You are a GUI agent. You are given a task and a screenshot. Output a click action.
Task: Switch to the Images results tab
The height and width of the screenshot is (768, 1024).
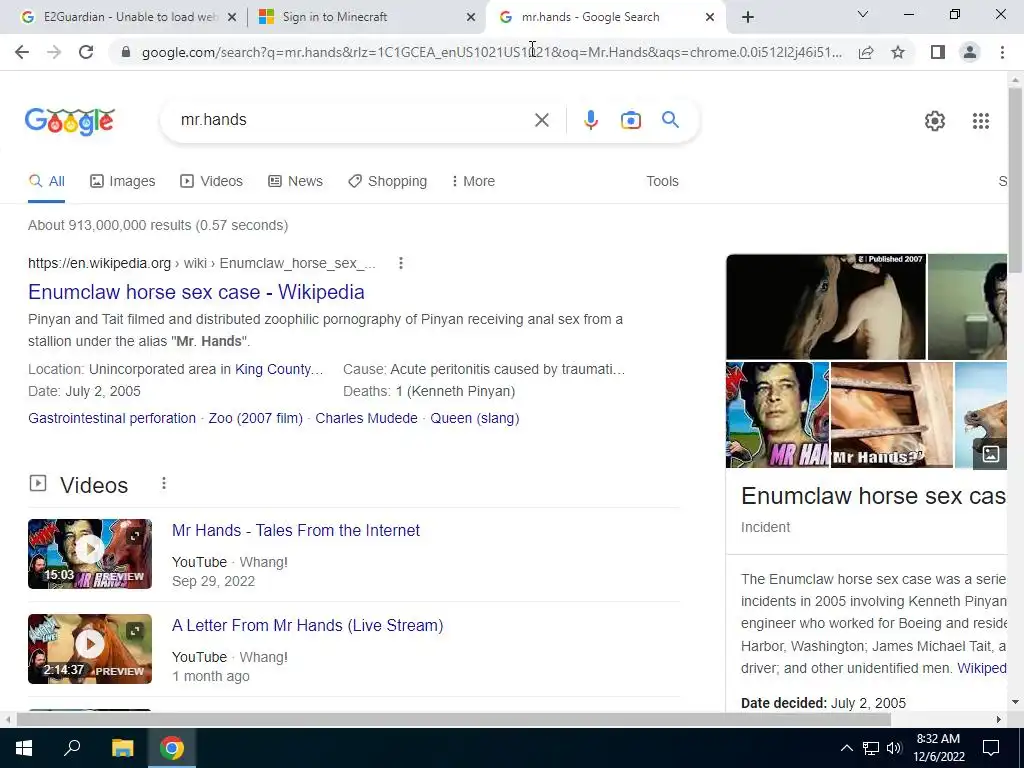tap(123, 182)
